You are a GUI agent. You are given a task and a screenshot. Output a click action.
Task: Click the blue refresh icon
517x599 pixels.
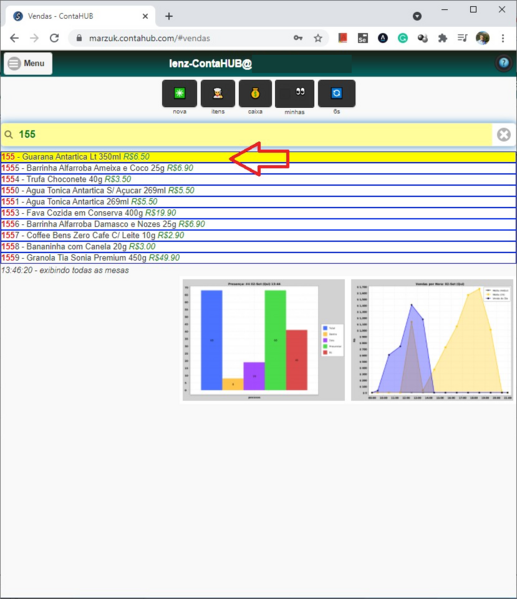pyautogui.click(x=336, y=93)
